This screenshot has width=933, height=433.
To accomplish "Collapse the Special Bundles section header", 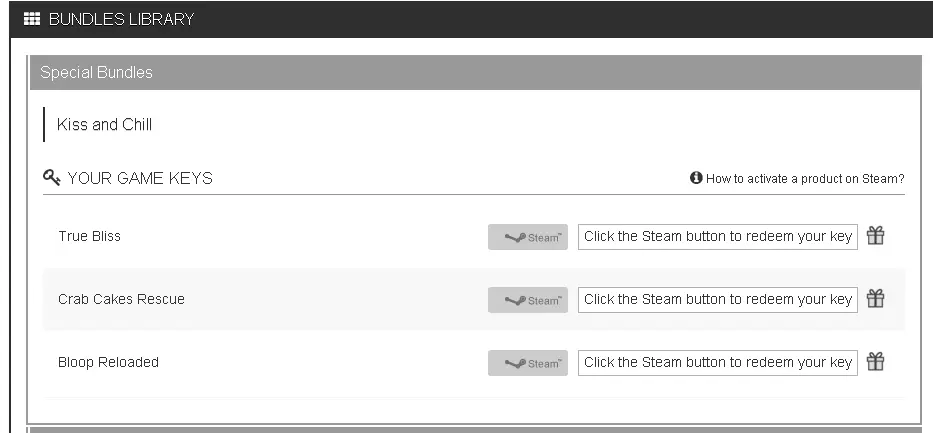I will coord(475,73).
